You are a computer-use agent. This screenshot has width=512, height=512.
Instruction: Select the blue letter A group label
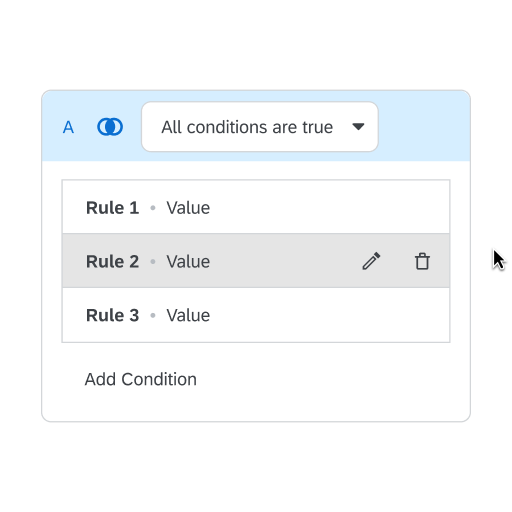pyautogui.click(x=68, y=127)
